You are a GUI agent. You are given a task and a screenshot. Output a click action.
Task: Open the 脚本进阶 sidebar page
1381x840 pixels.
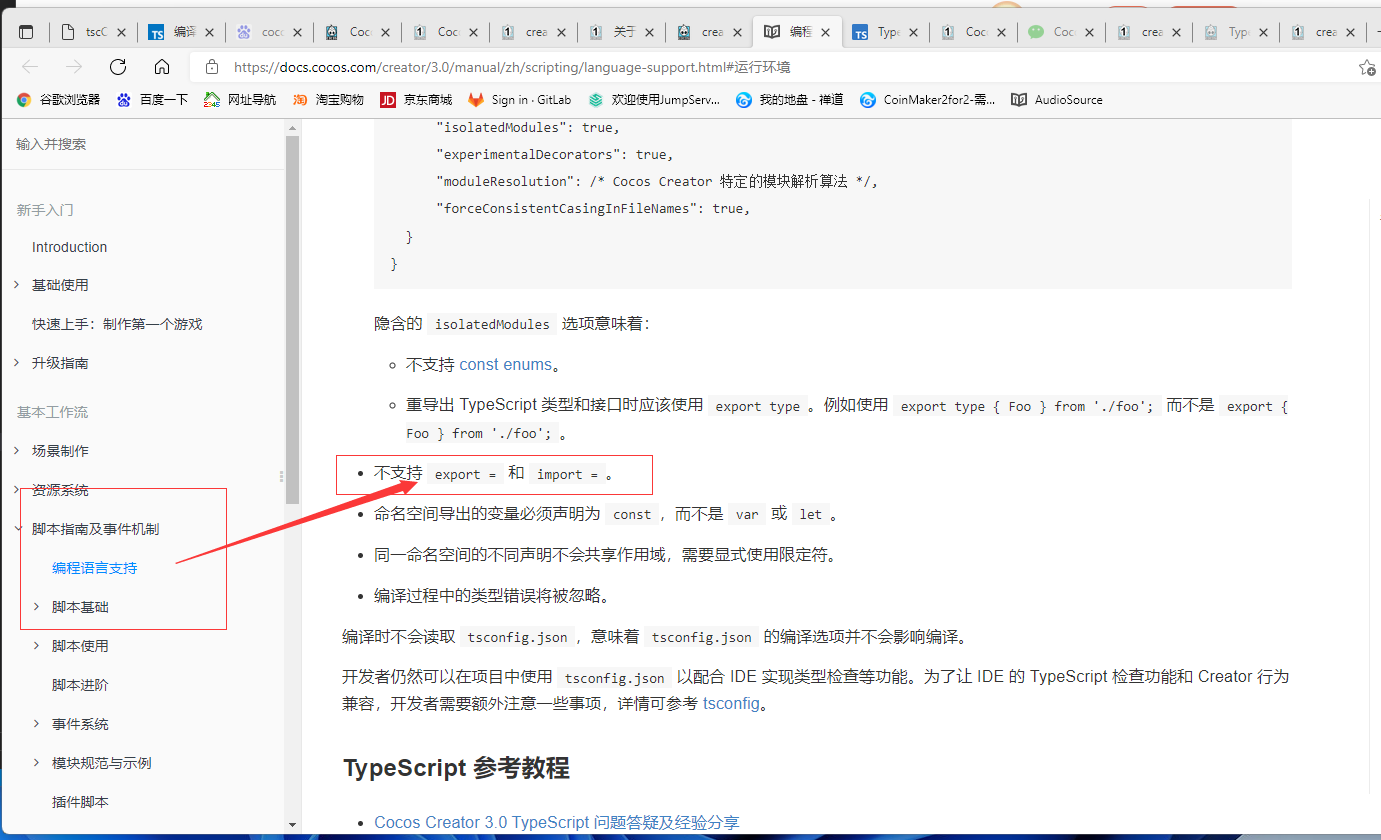click(80, 685)
